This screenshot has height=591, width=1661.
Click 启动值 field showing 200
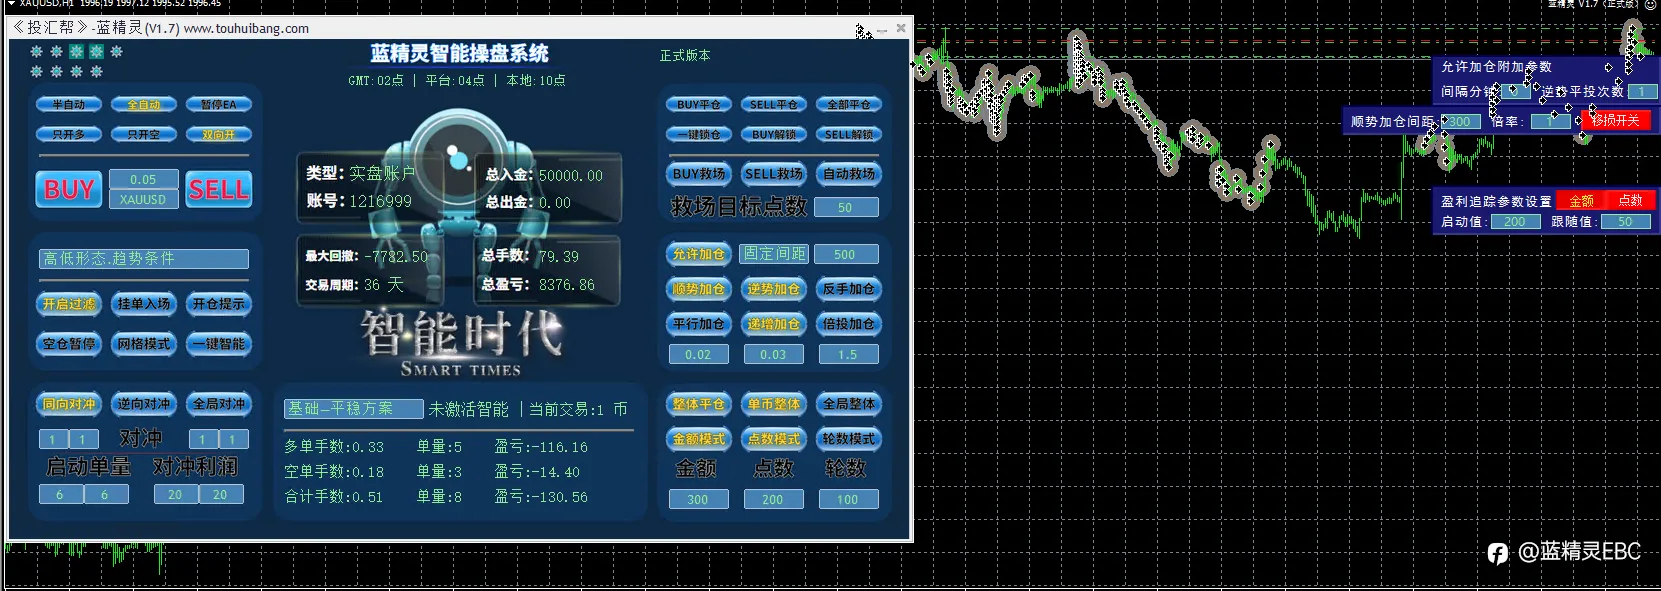pos(1515,222)
